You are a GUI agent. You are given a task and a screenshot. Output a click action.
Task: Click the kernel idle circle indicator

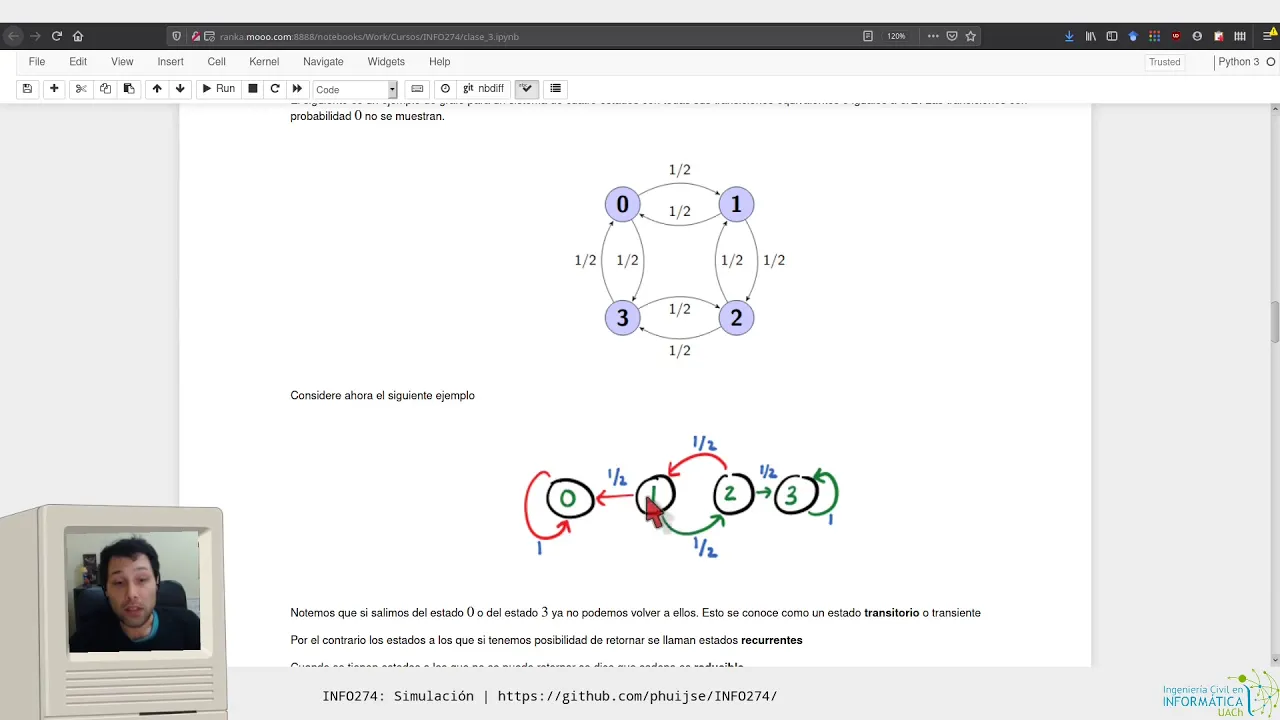pos(1271,62)
